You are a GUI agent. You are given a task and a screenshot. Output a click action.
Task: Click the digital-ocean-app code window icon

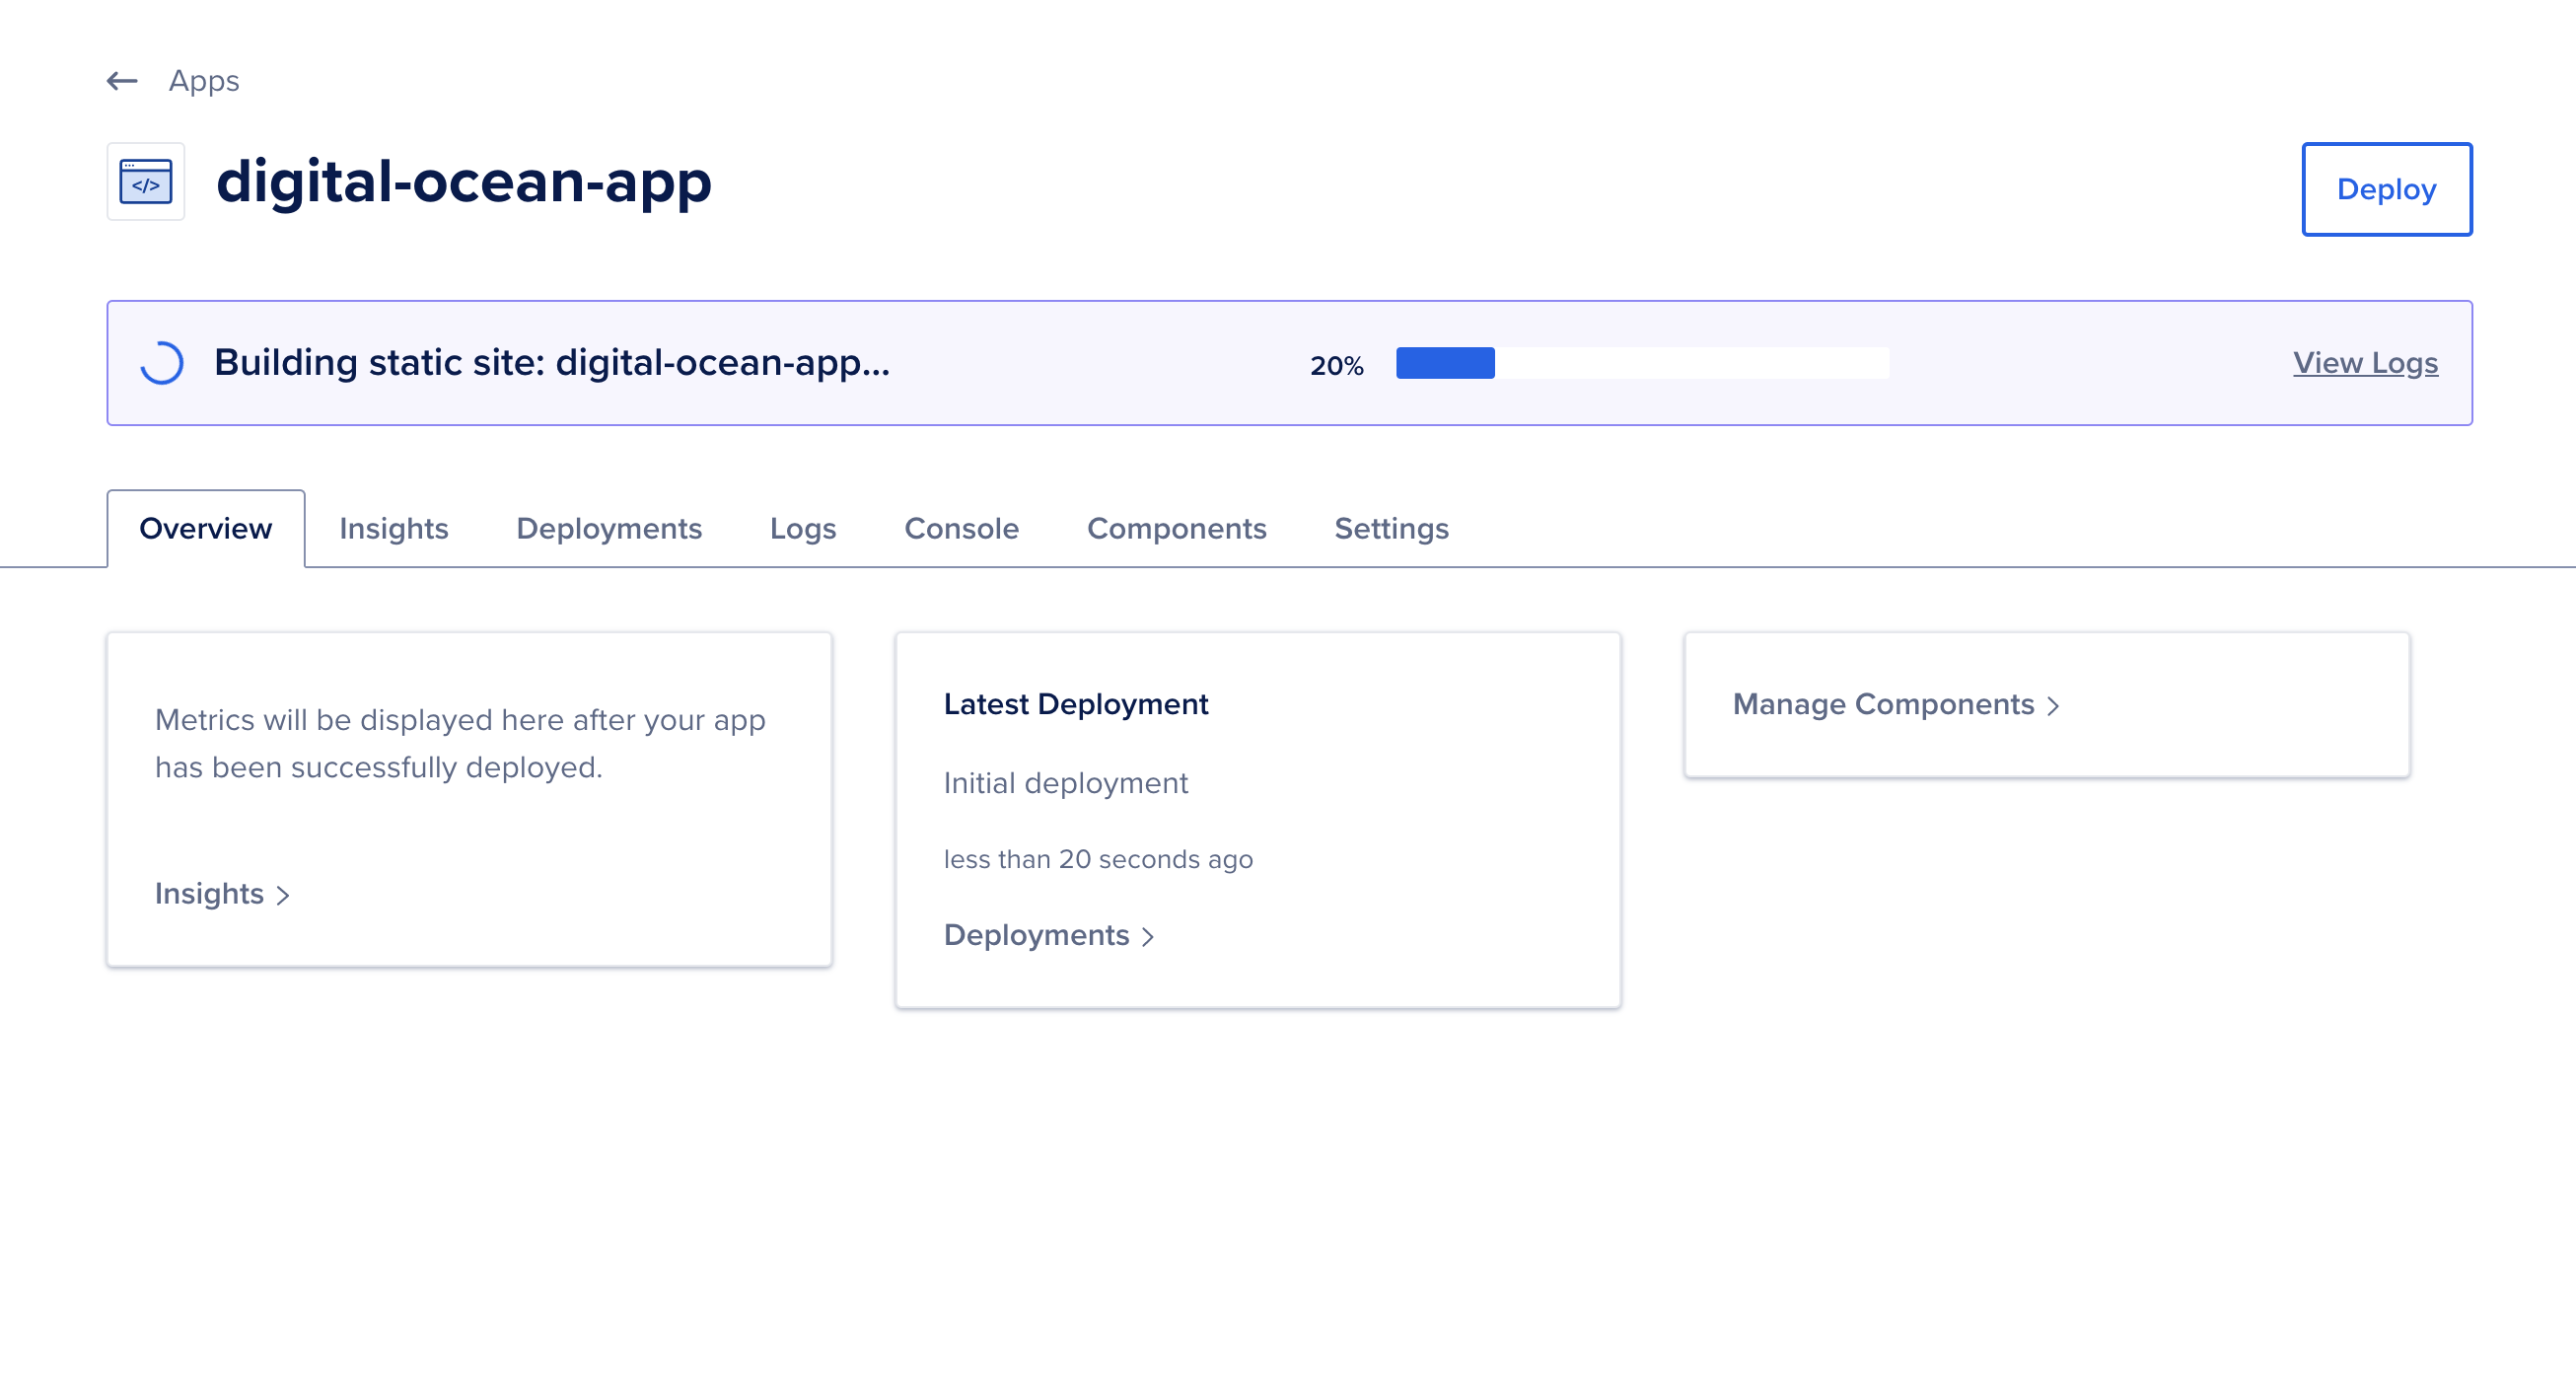[146, 181]
